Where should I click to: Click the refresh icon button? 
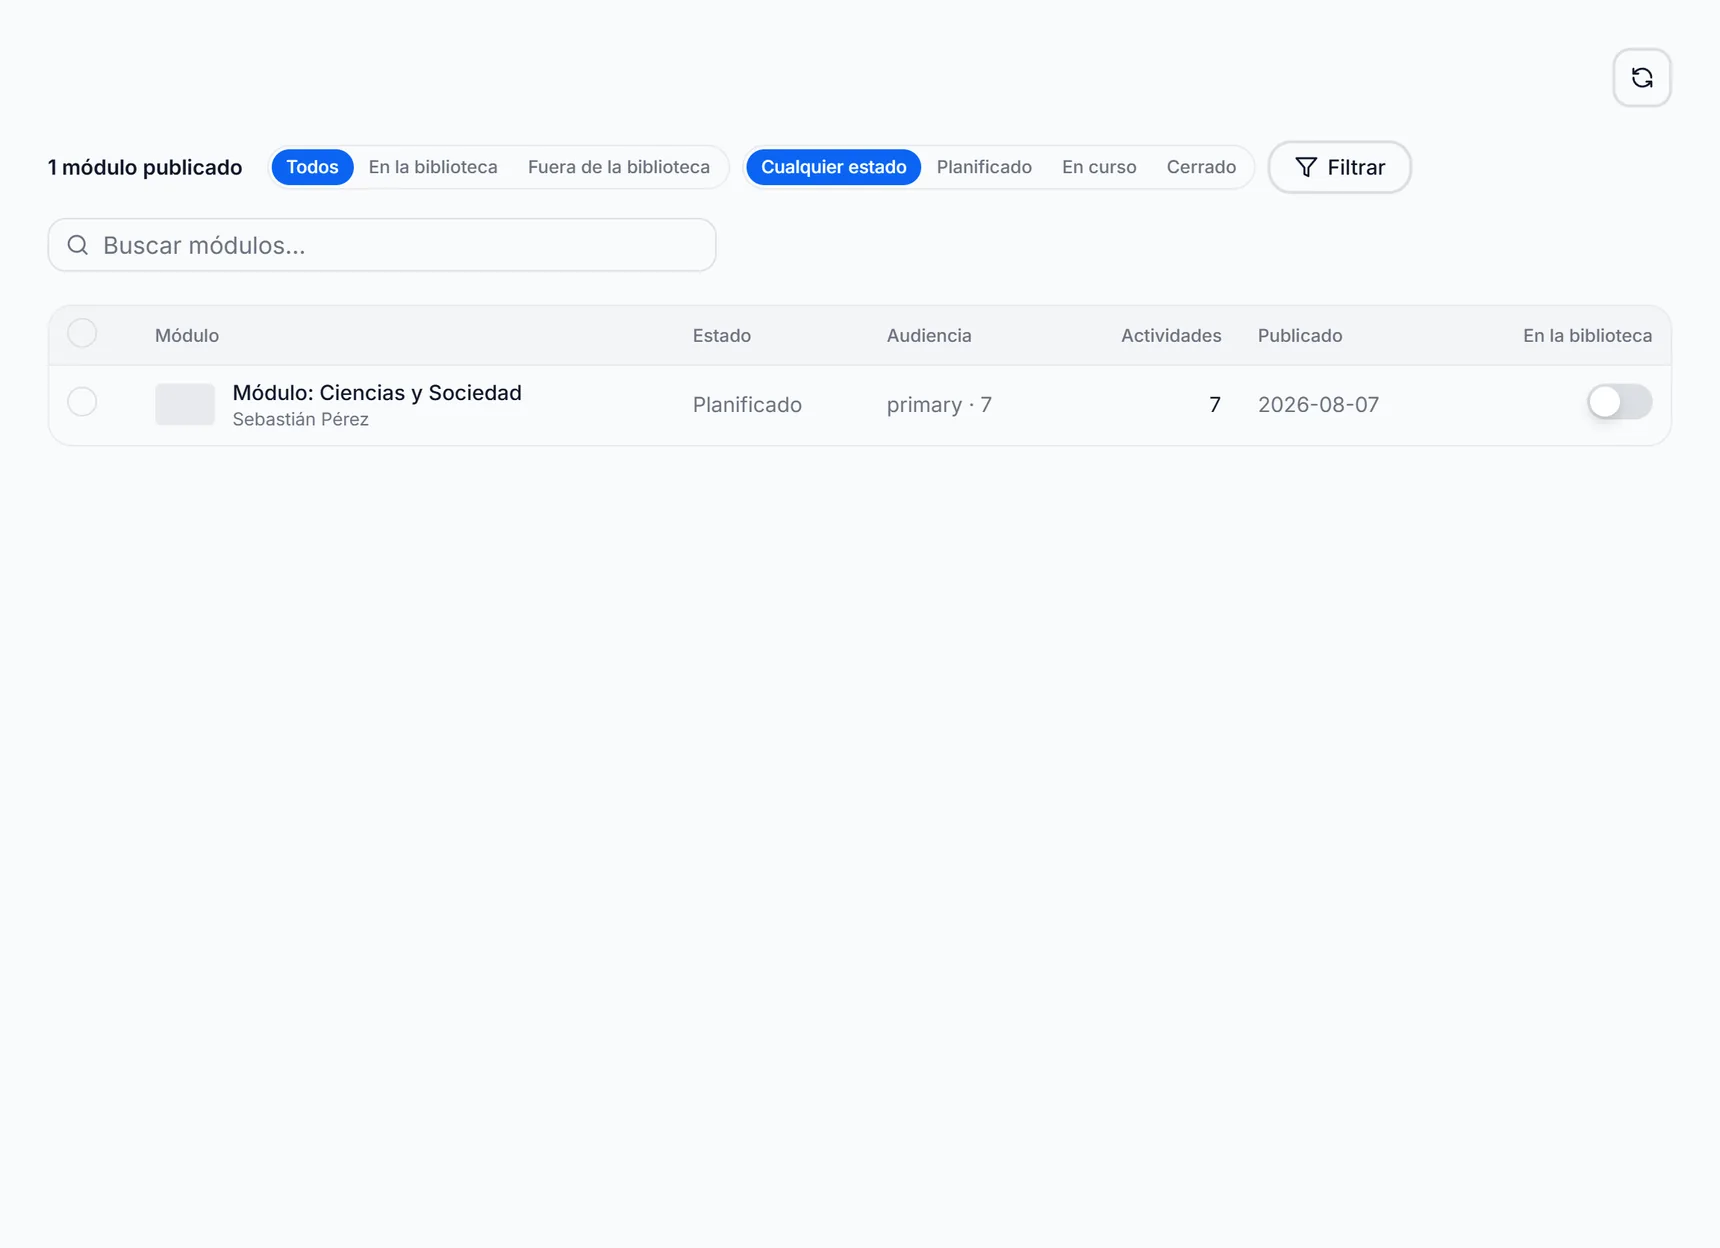pos(1641,77)
